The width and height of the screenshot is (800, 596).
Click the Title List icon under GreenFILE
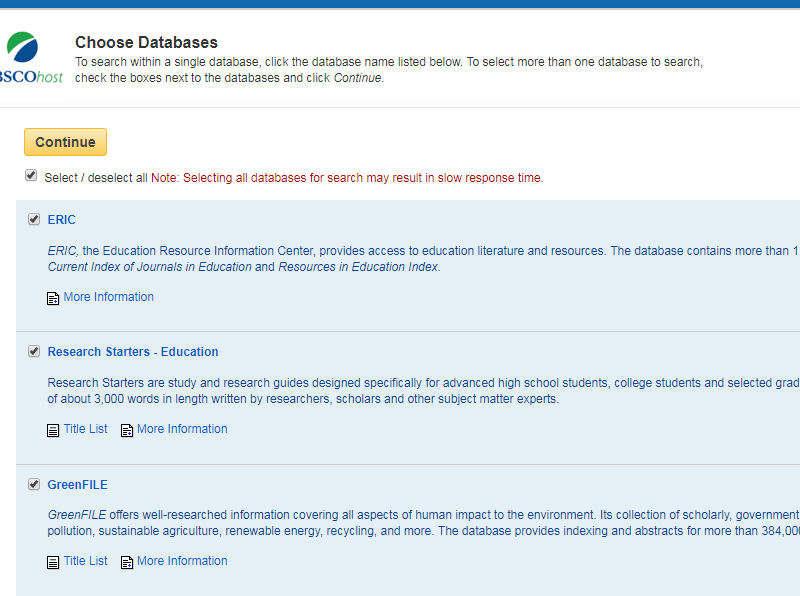click(x=53, y=562)
